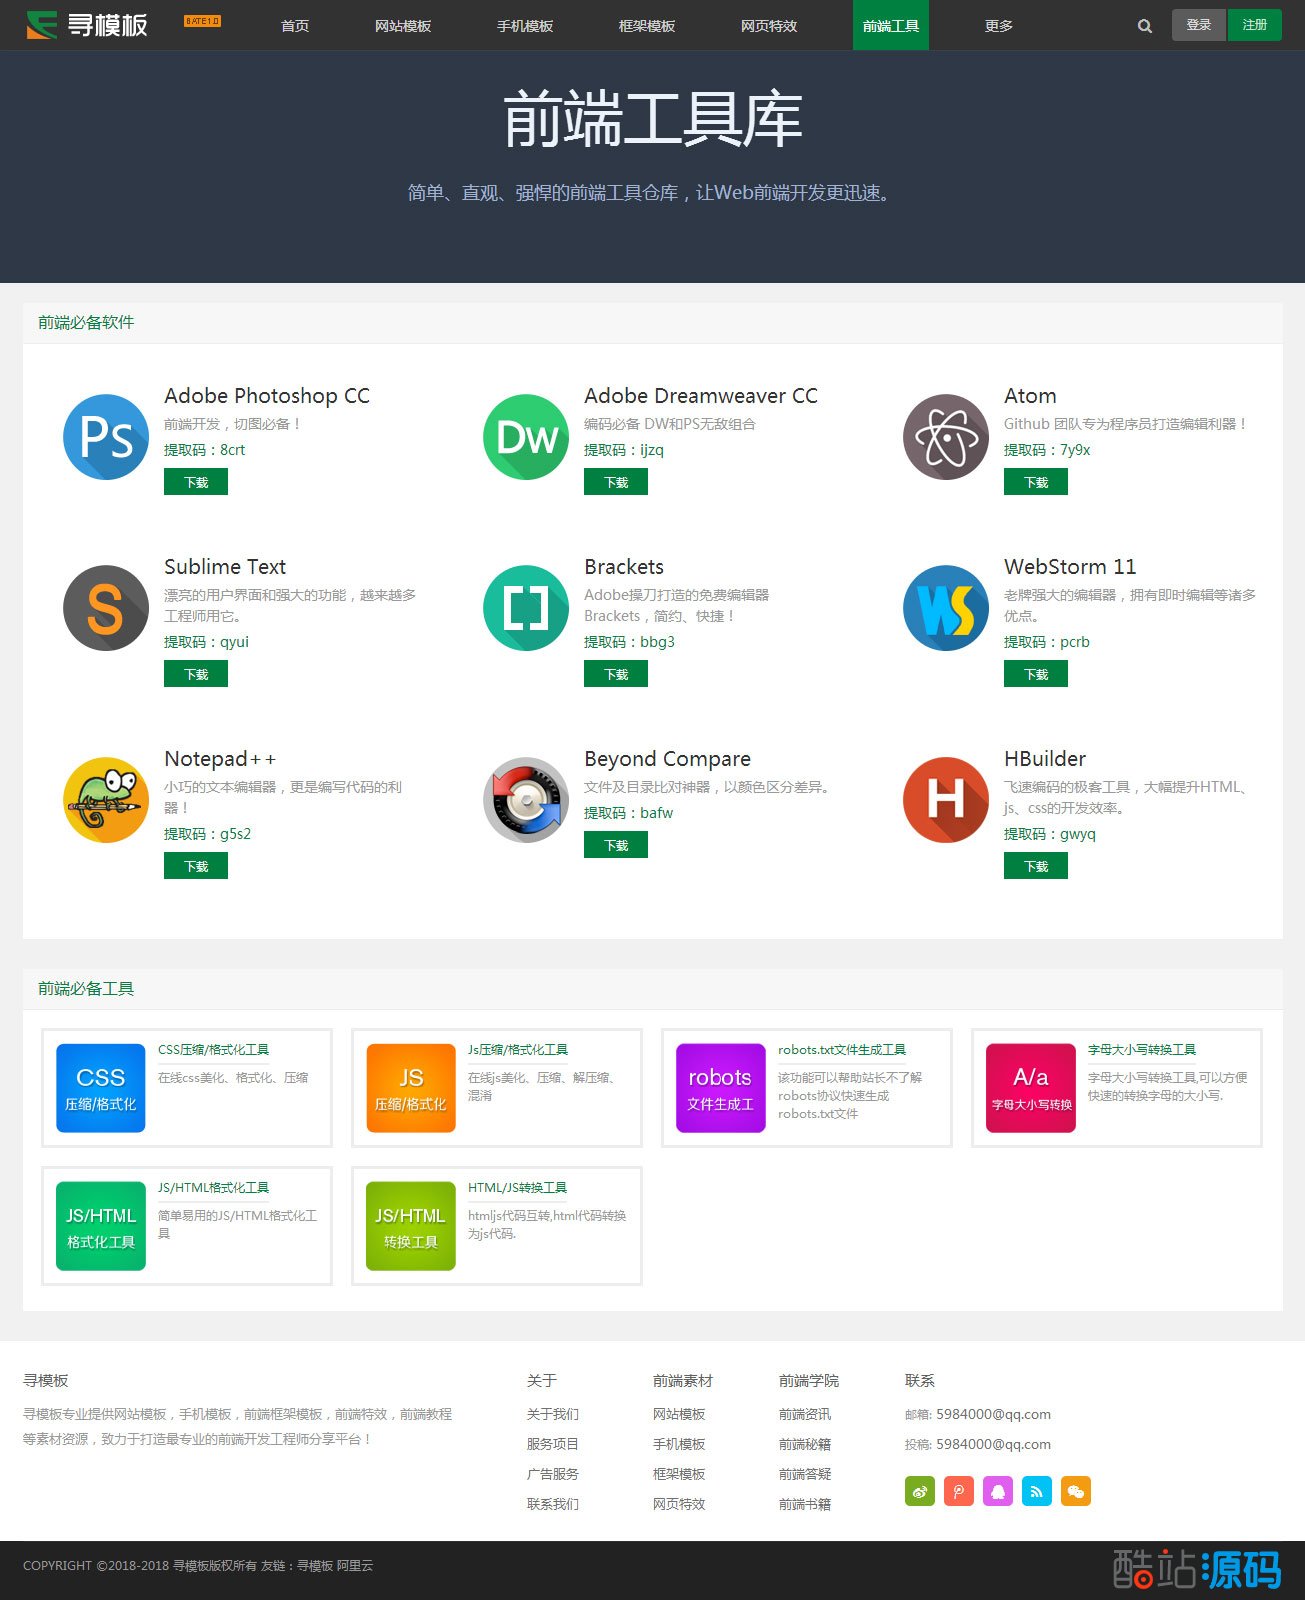Expand the 更多 menu in navigation

coord(998,26)
